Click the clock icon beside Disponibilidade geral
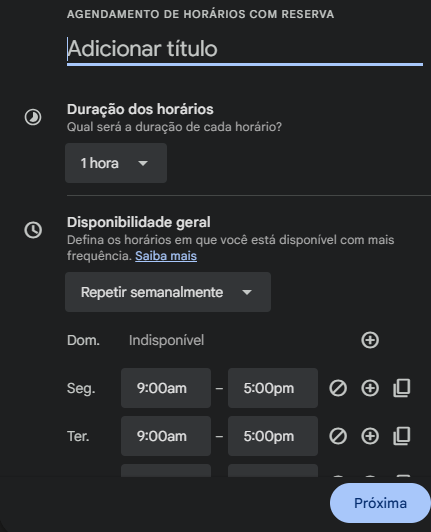 click(x=33, y=230)
